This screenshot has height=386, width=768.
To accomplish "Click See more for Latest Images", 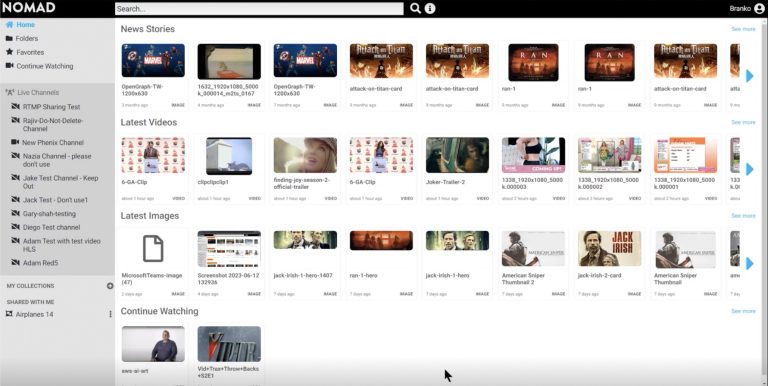I will [743, 216].
